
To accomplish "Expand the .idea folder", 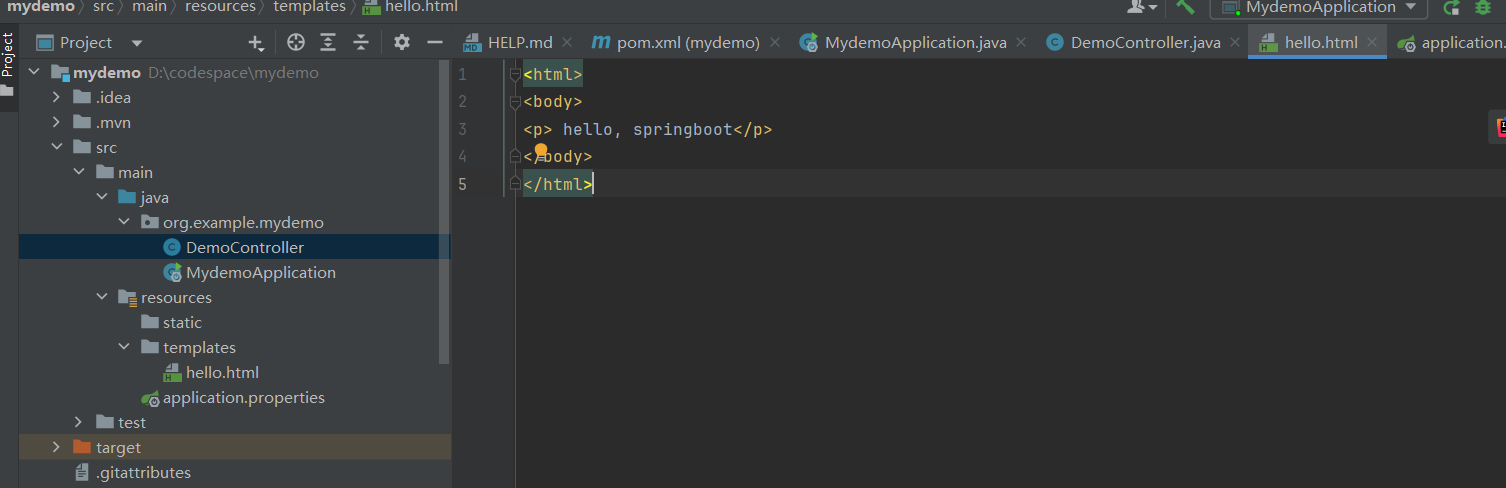I will pyautogui.click(x=56, y=98).
